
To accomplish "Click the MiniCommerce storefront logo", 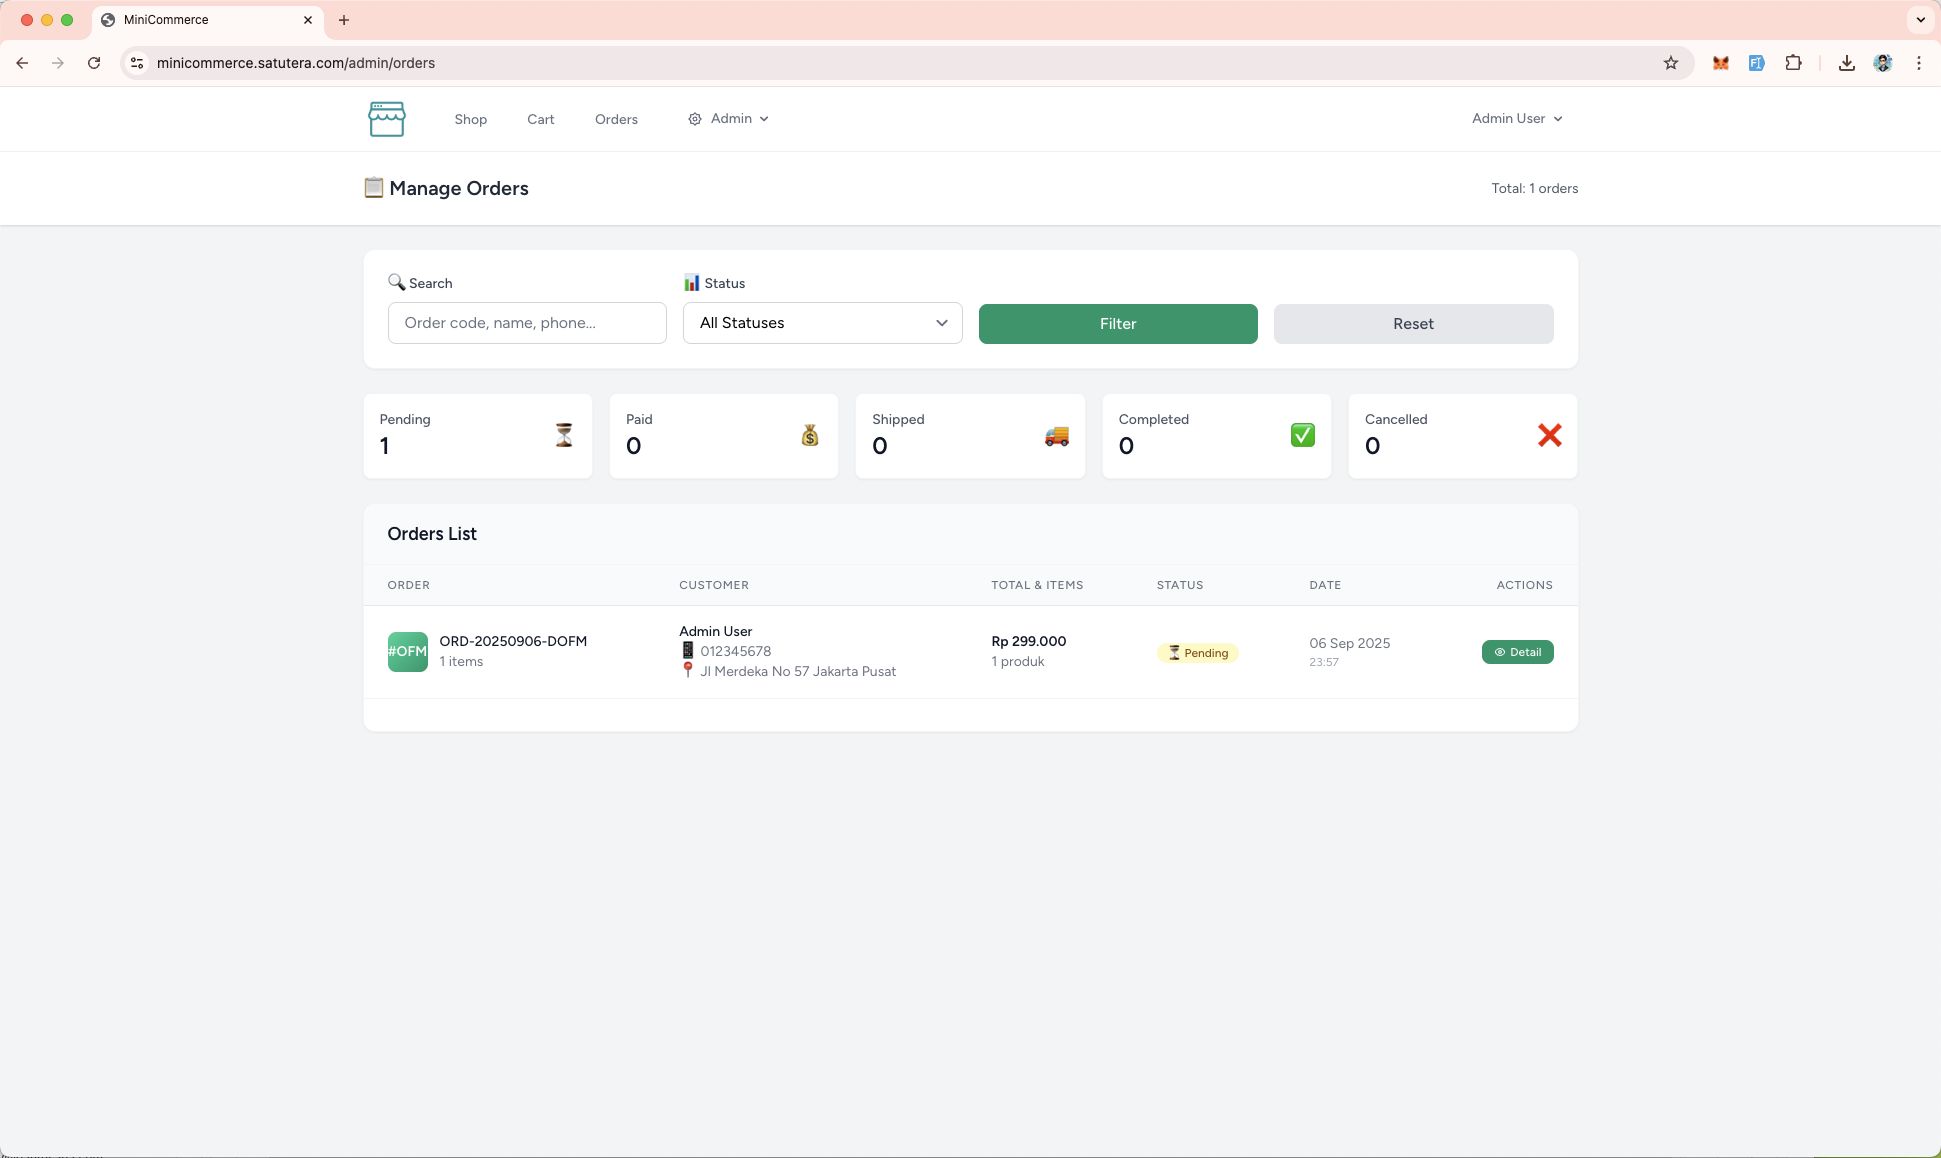I will pyautogui.click(x=386, y=119).
